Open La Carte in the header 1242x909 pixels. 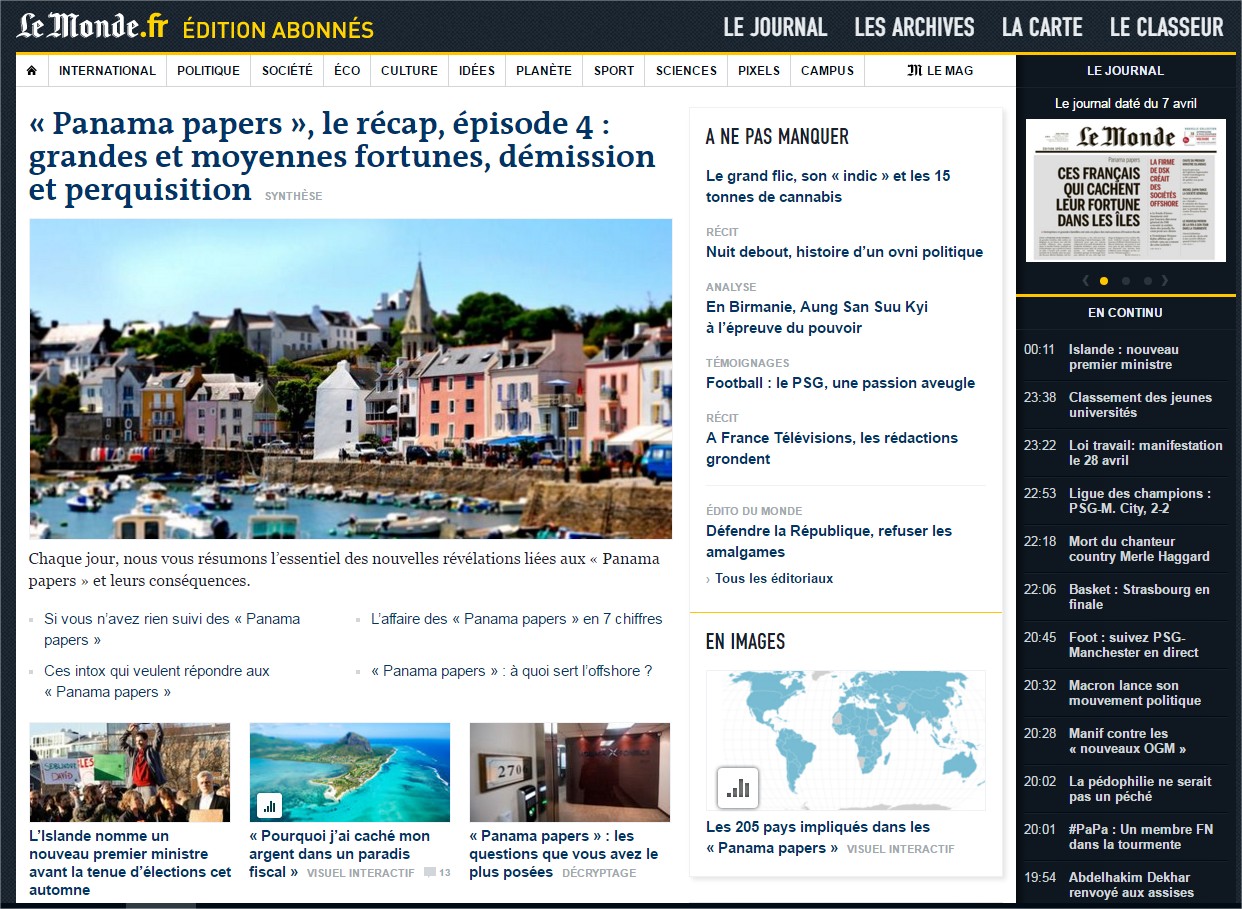click(x=1042, y=27)
